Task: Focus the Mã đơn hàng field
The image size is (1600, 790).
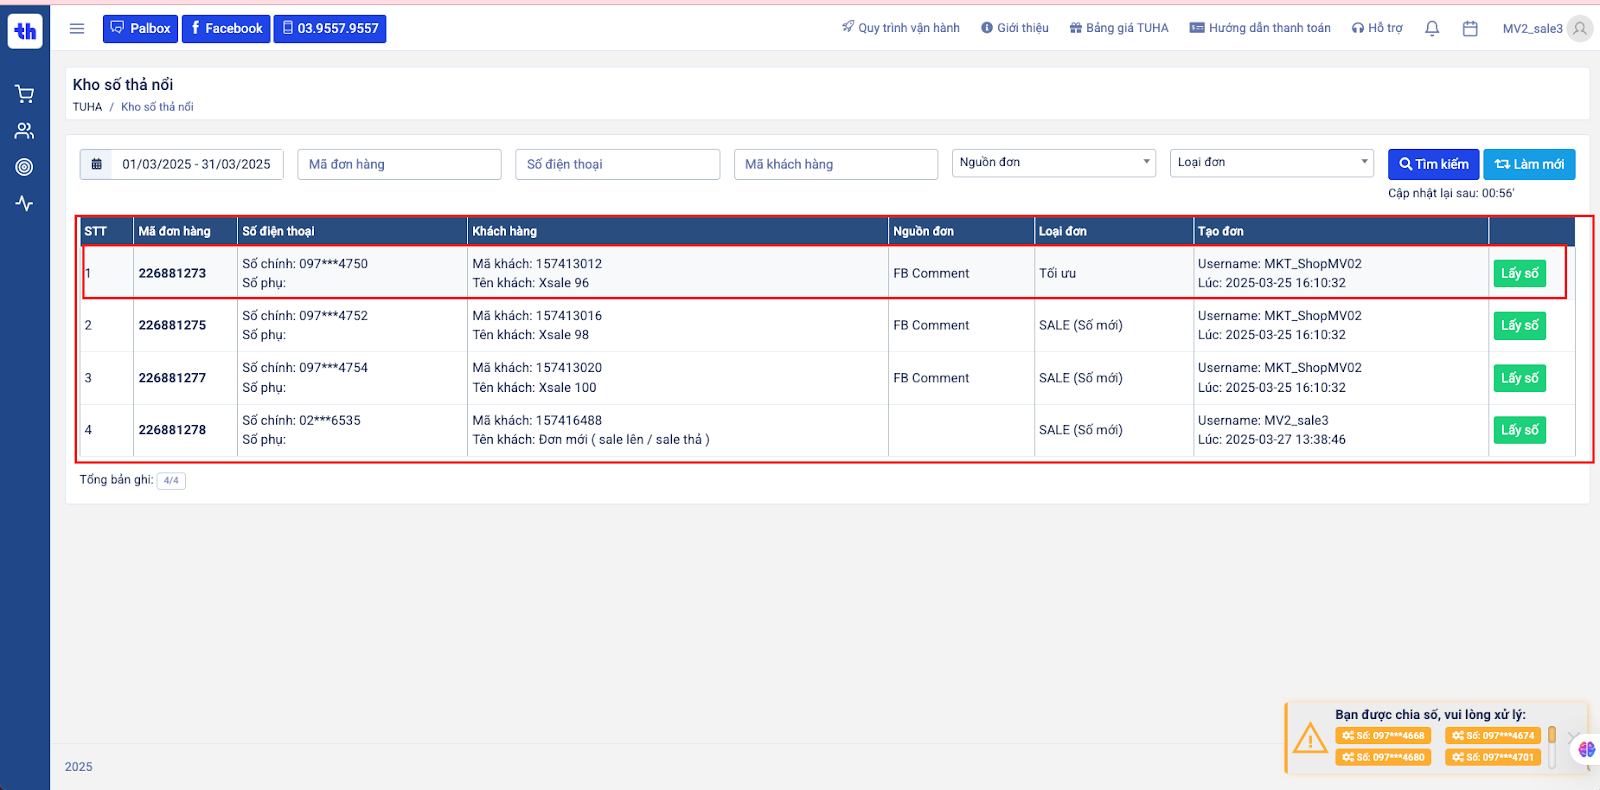Action: coord(399,164)
